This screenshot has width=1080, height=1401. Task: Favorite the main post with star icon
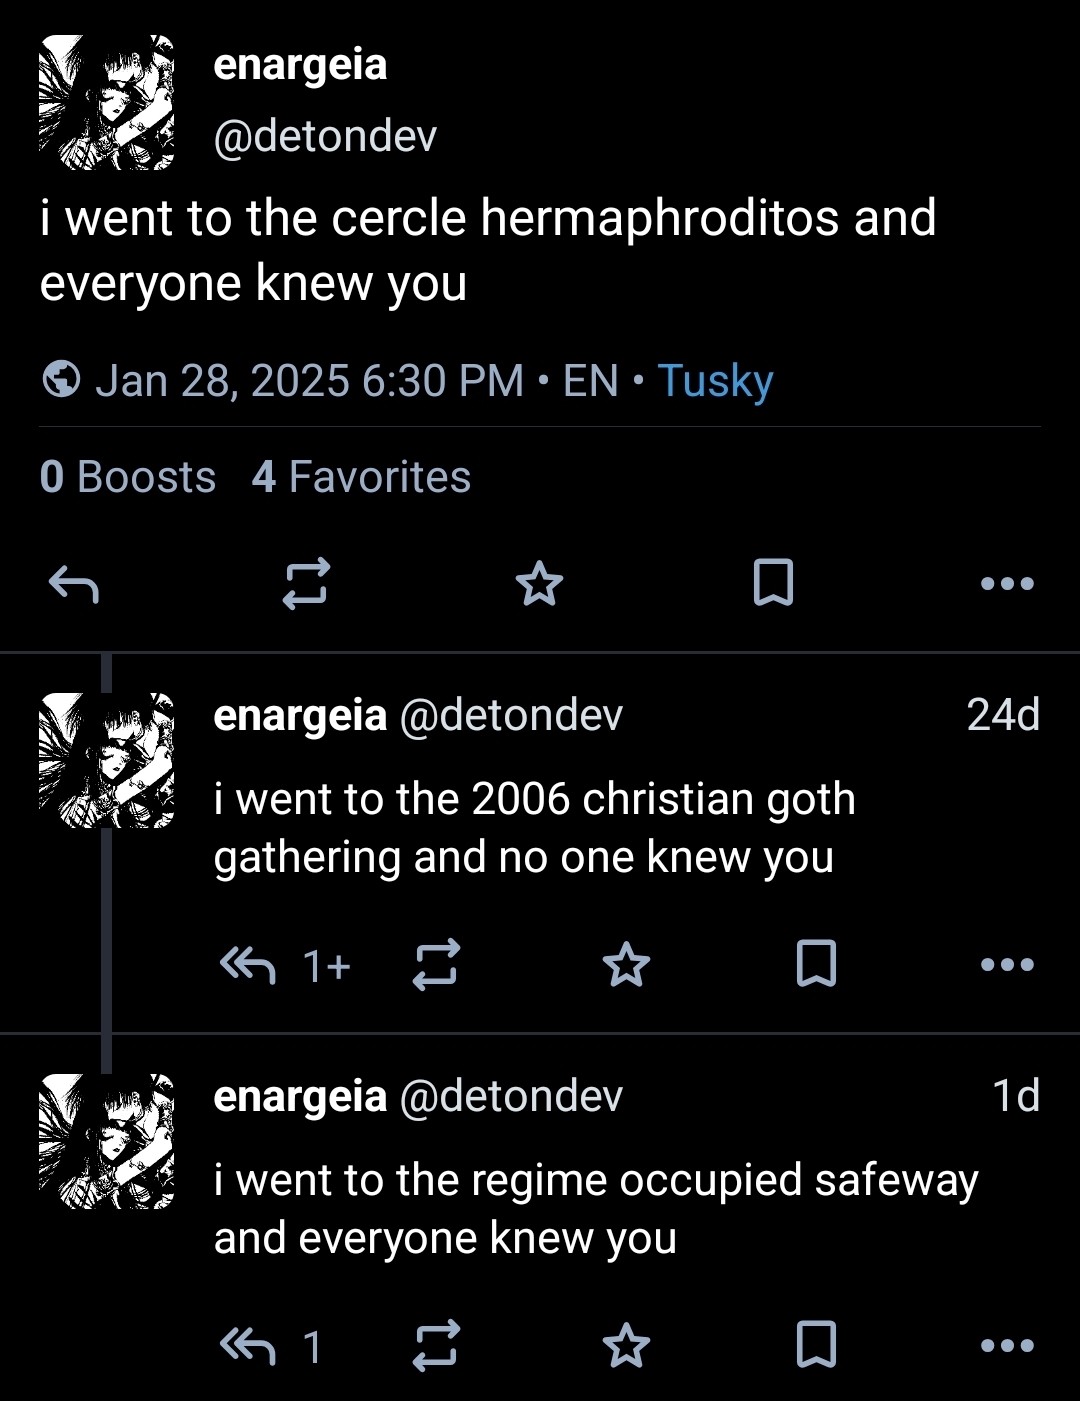[539, 583]
